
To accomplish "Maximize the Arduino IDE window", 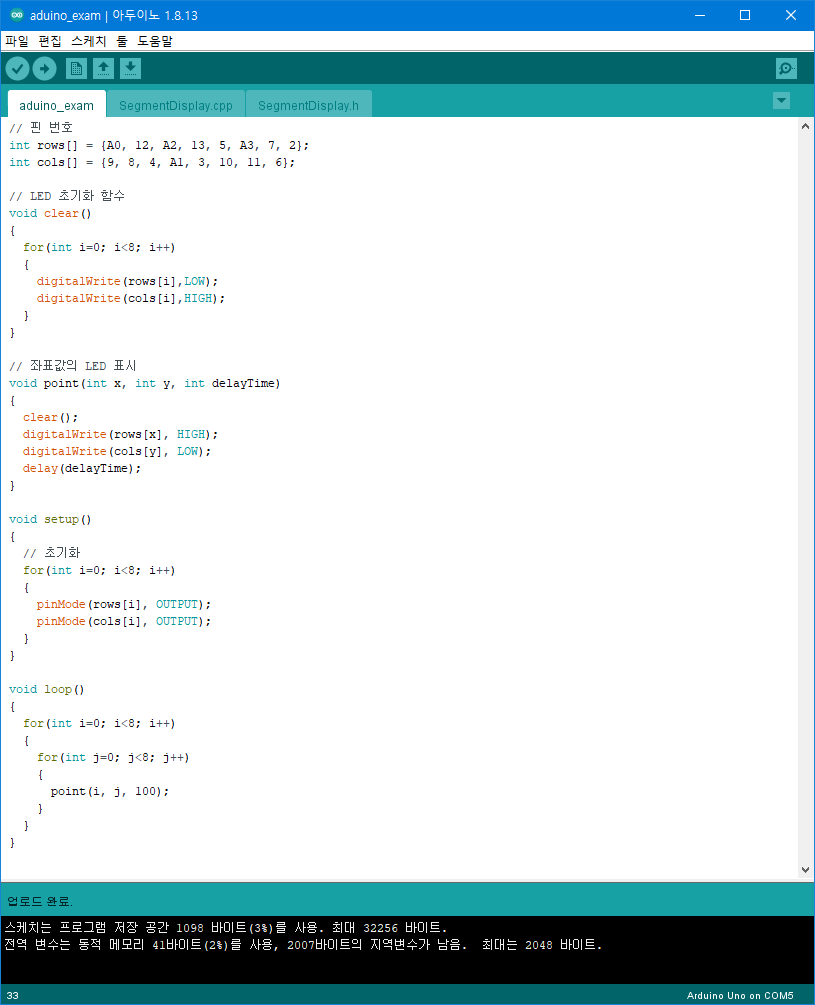I will (x=745, y=15).
